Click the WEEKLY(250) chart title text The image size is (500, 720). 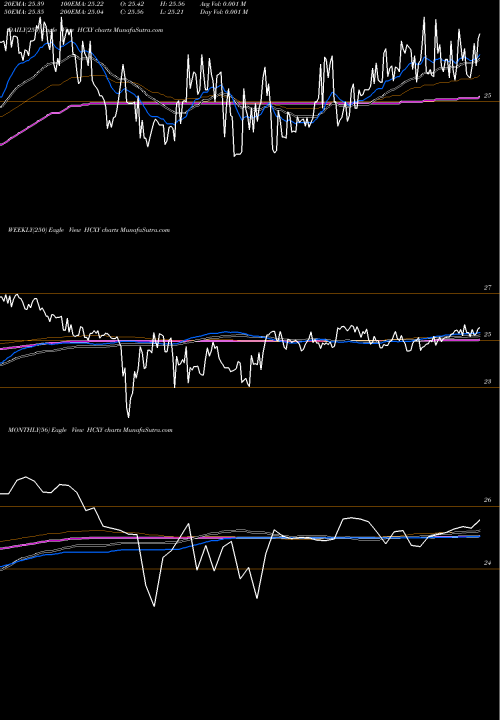(89, 230)
